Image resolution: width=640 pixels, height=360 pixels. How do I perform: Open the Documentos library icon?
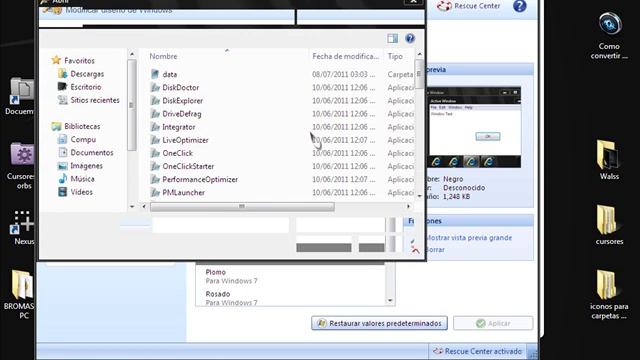pyautogui.click(x=62, y=153)
